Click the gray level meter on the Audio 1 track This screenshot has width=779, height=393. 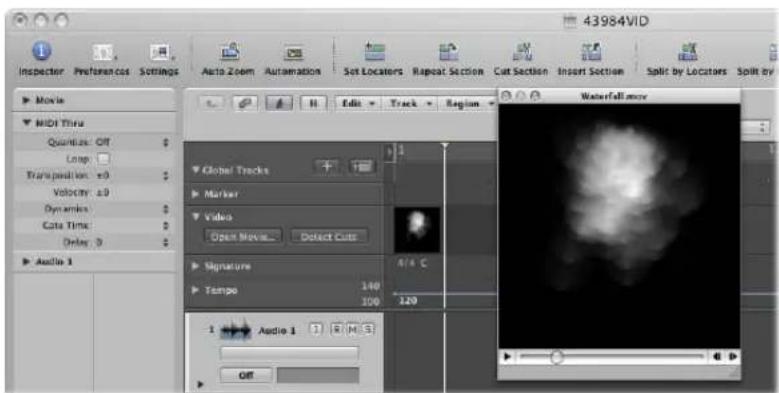[318, 376]
